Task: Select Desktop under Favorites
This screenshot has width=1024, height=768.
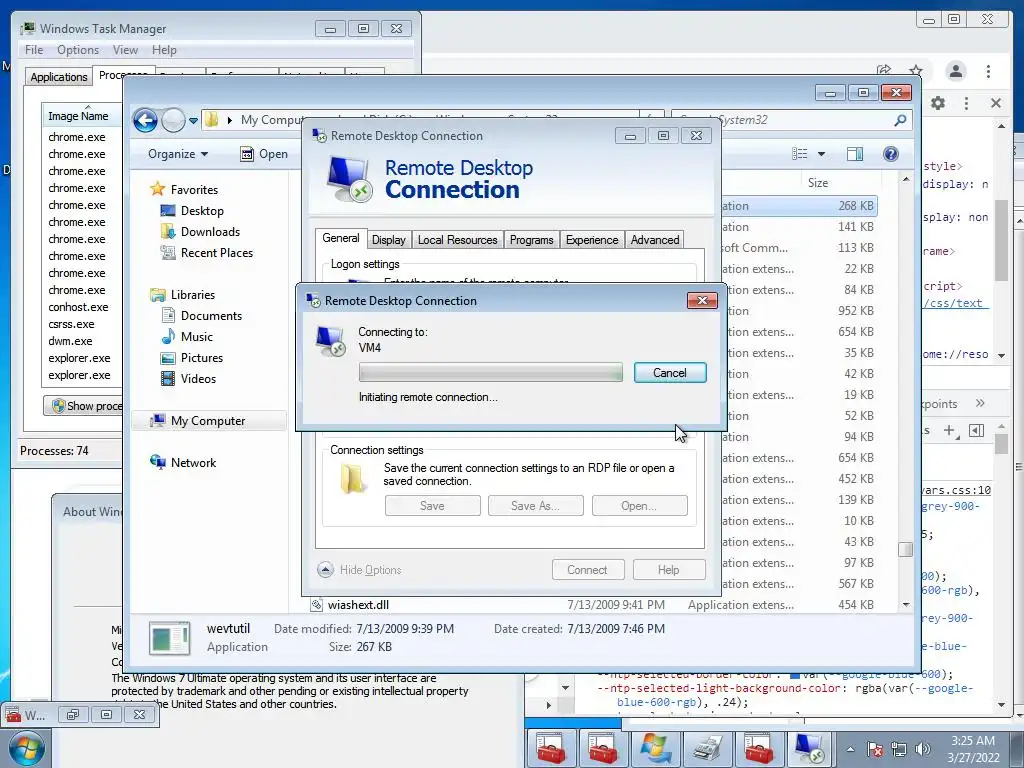Action: click(x=202, y=210)
